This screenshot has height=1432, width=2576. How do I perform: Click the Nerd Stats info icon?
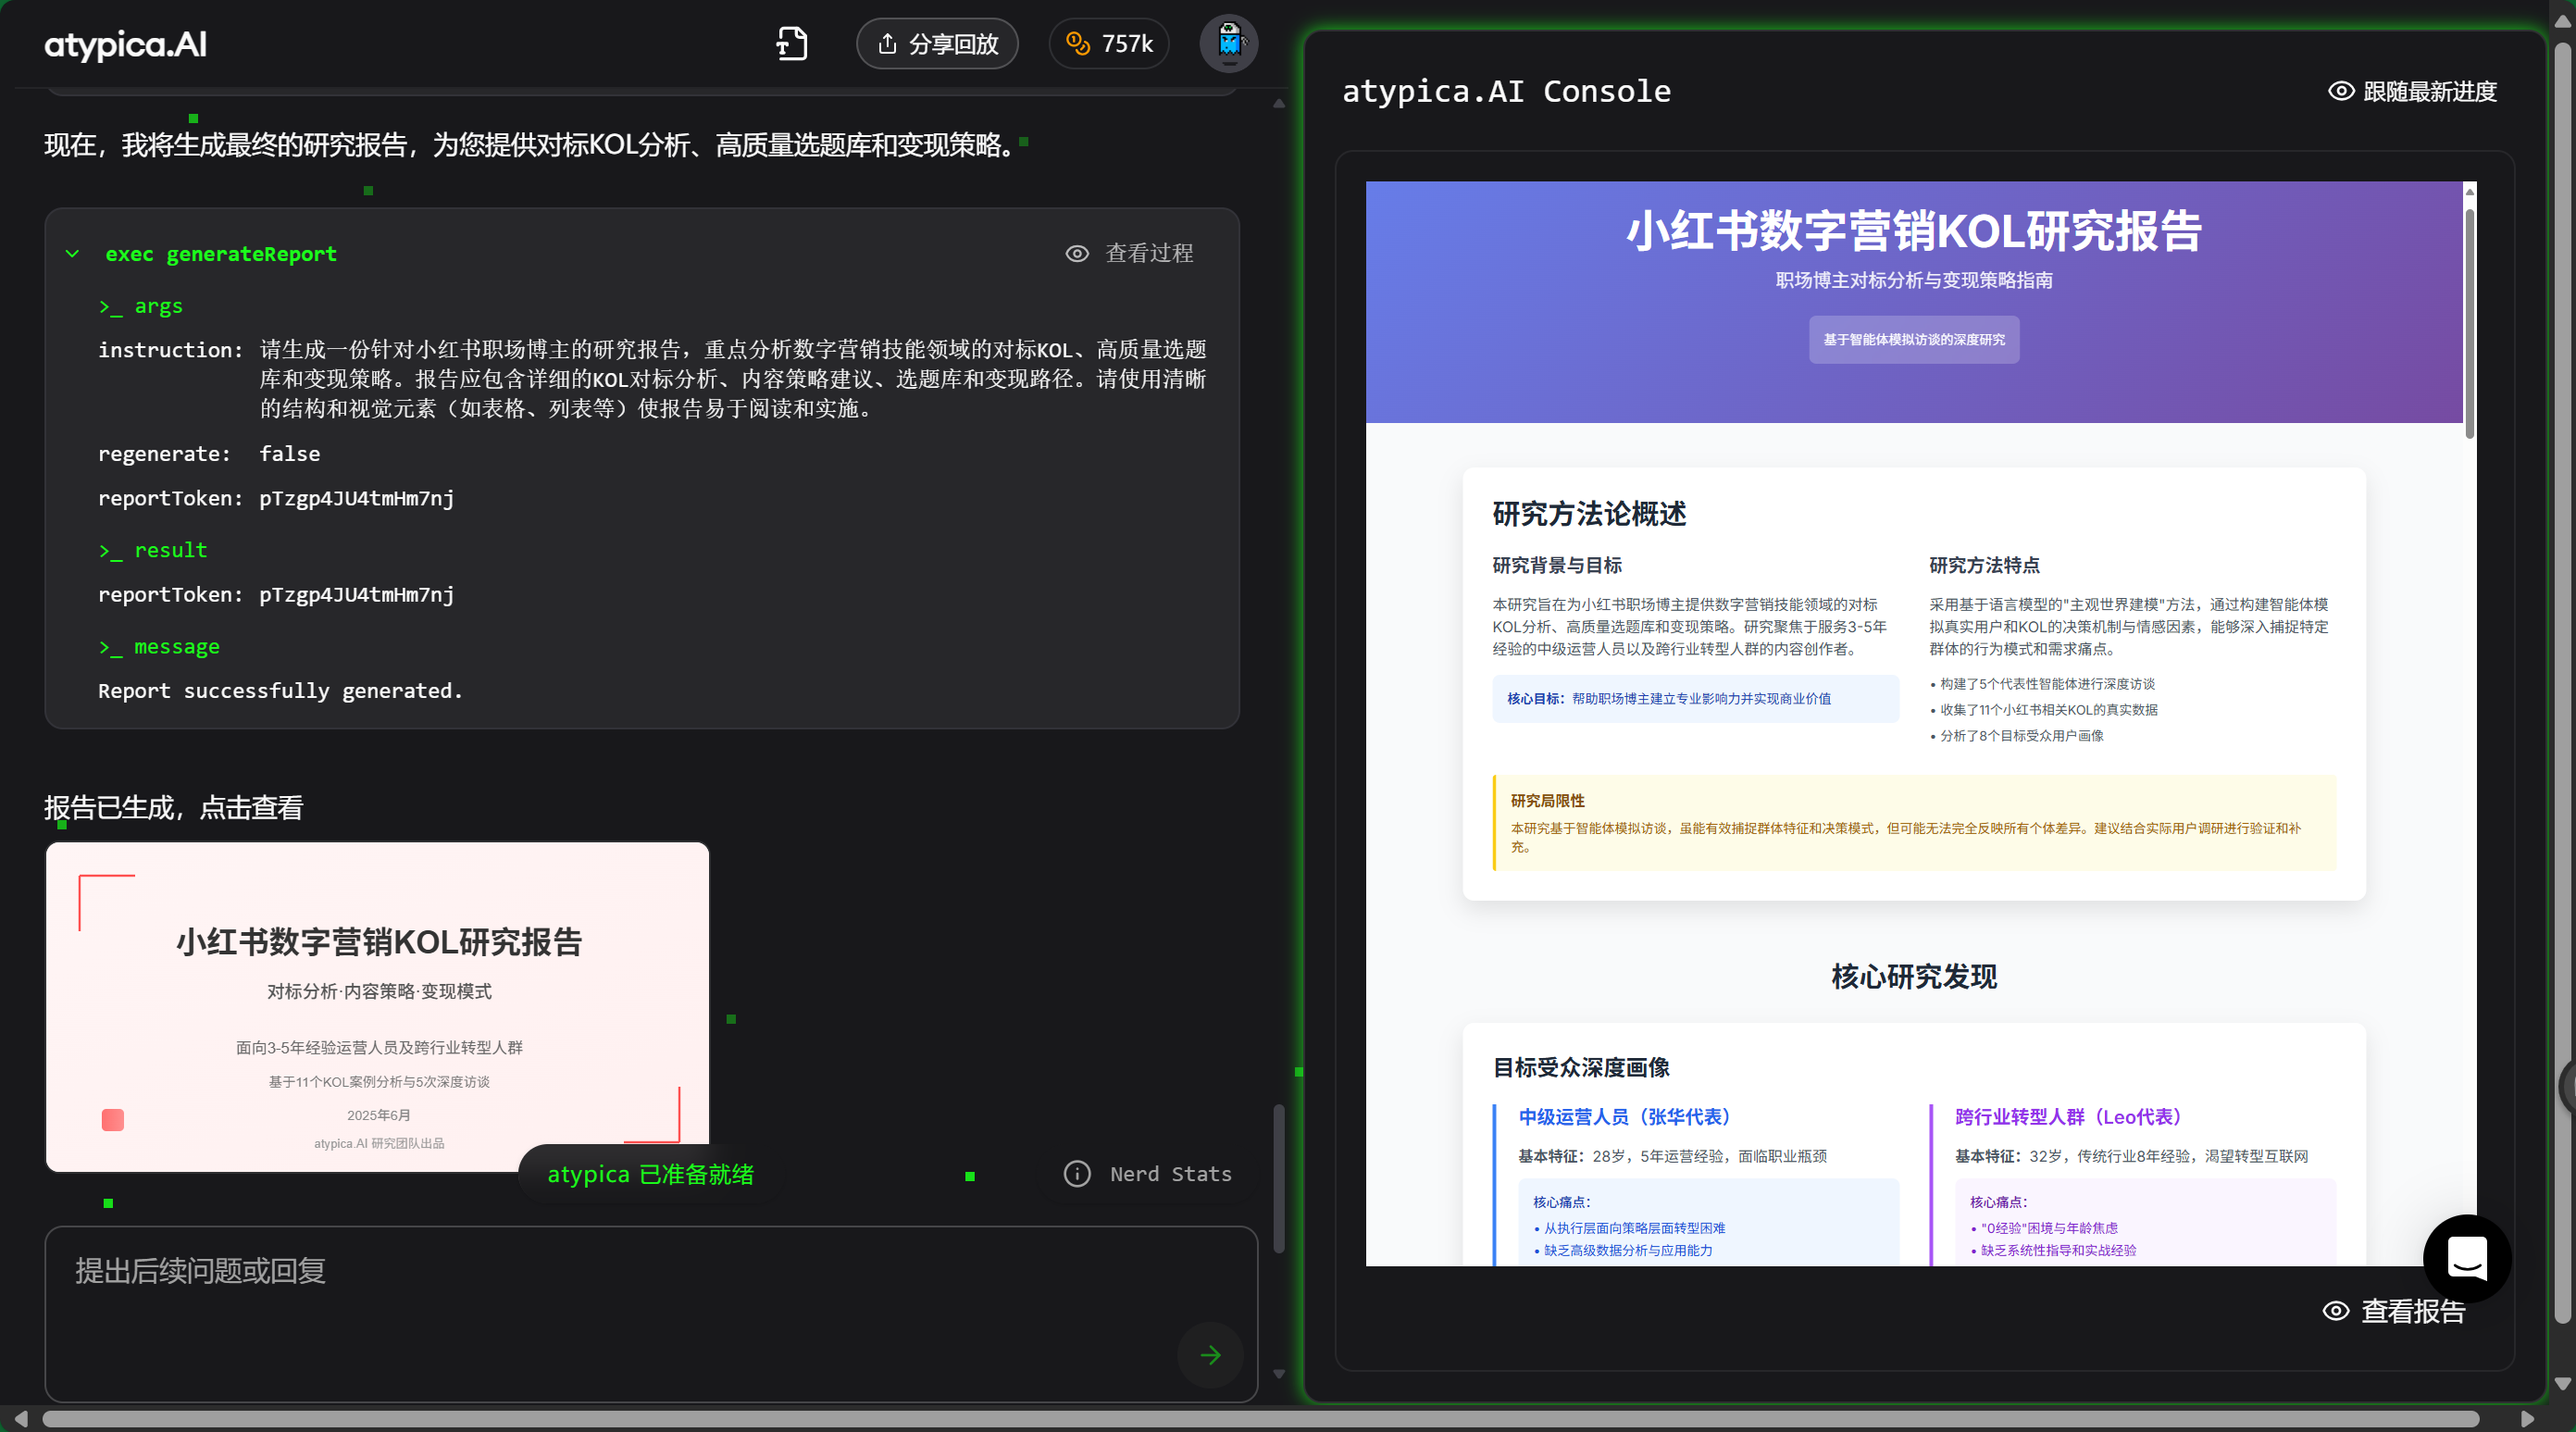(x=1077, y=1174)
